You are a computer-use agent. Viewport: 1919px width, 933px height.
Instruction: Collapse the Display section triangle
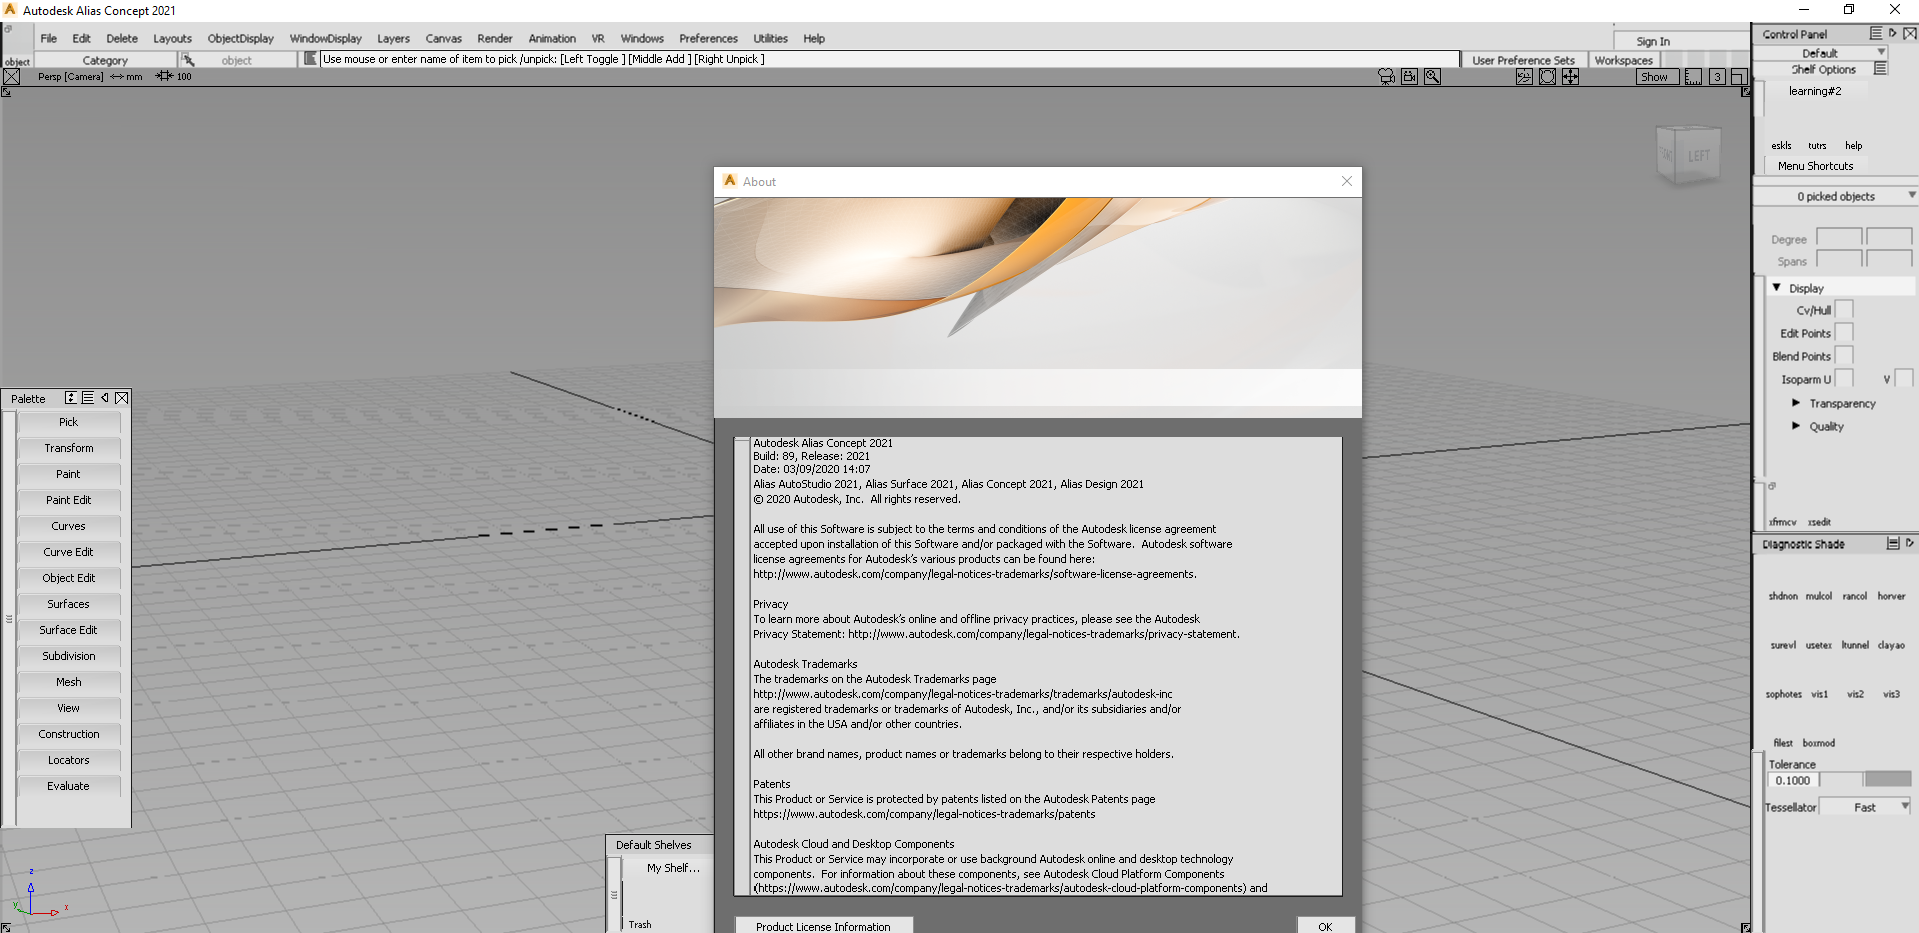click(1777, 288)
